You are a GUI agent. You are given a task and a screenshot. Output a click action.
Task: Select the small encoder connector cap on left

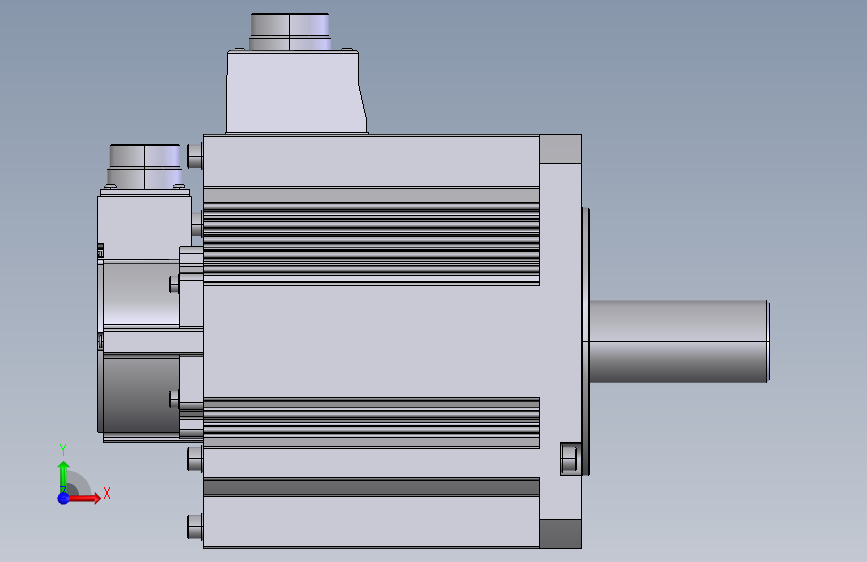click(145, 166)
